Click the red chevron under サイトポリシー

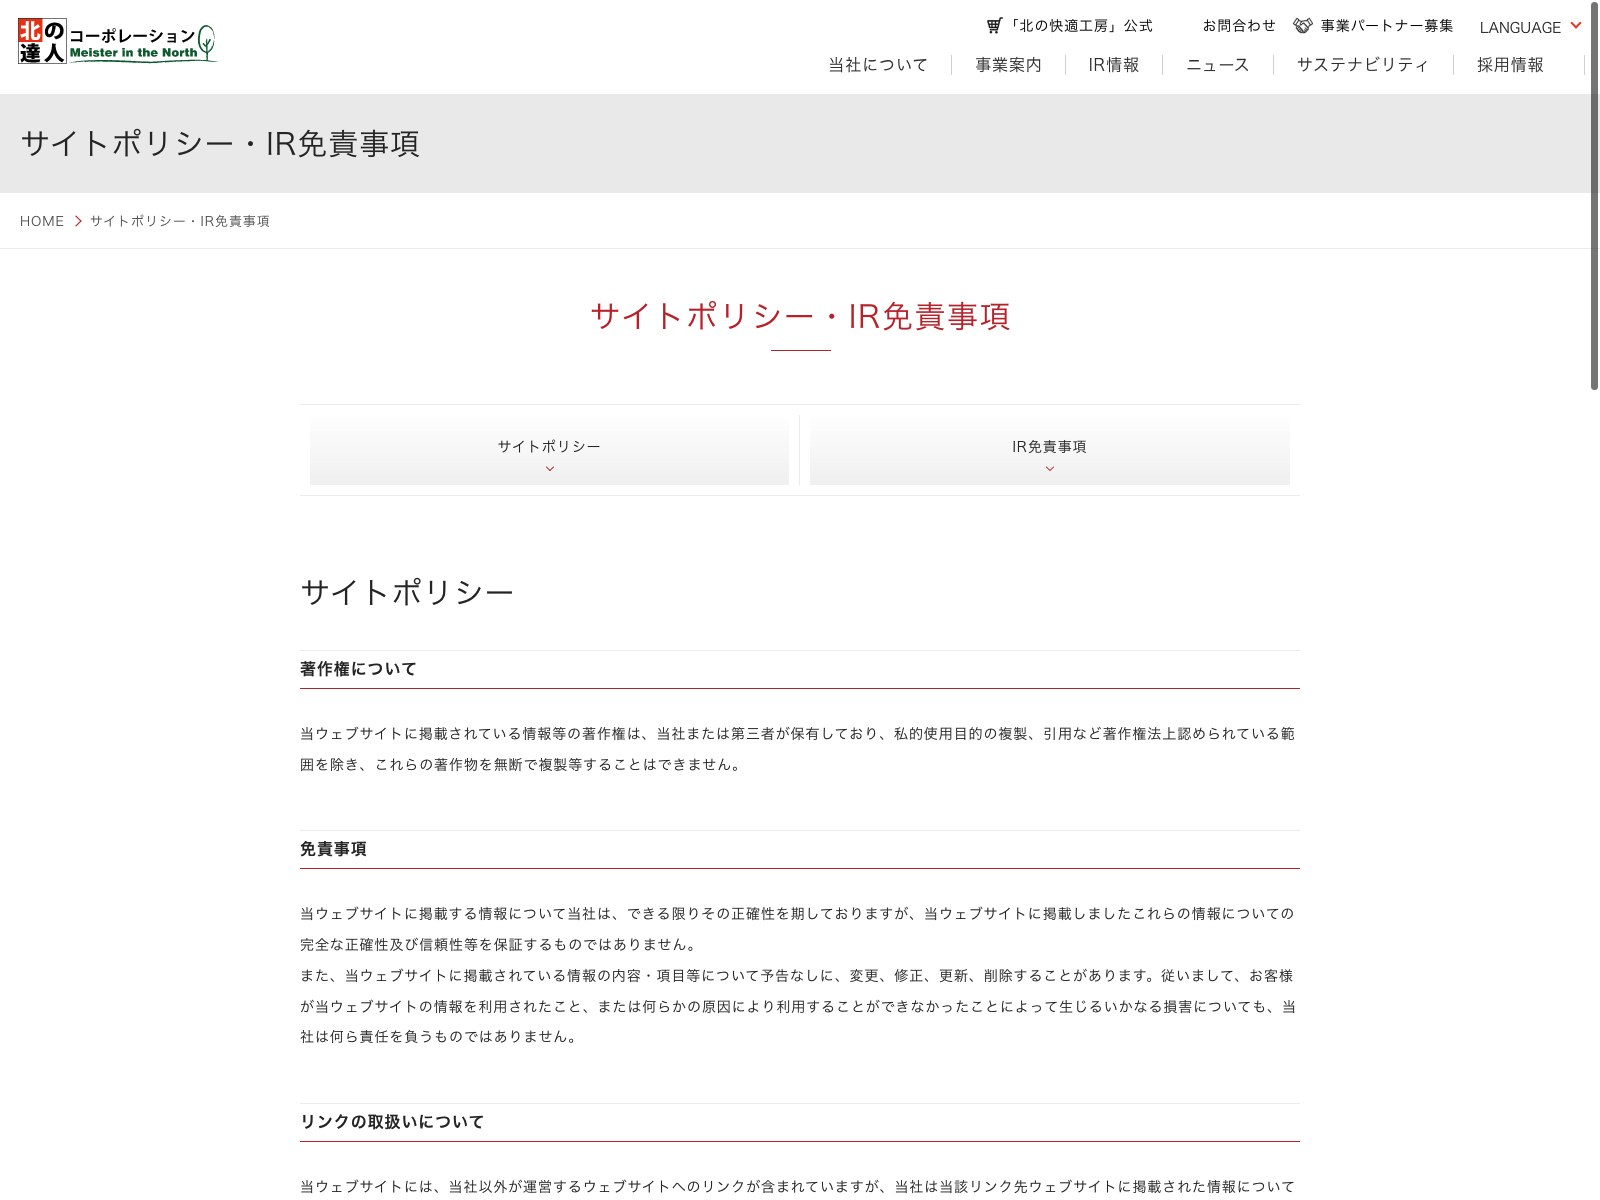[549, 469]
